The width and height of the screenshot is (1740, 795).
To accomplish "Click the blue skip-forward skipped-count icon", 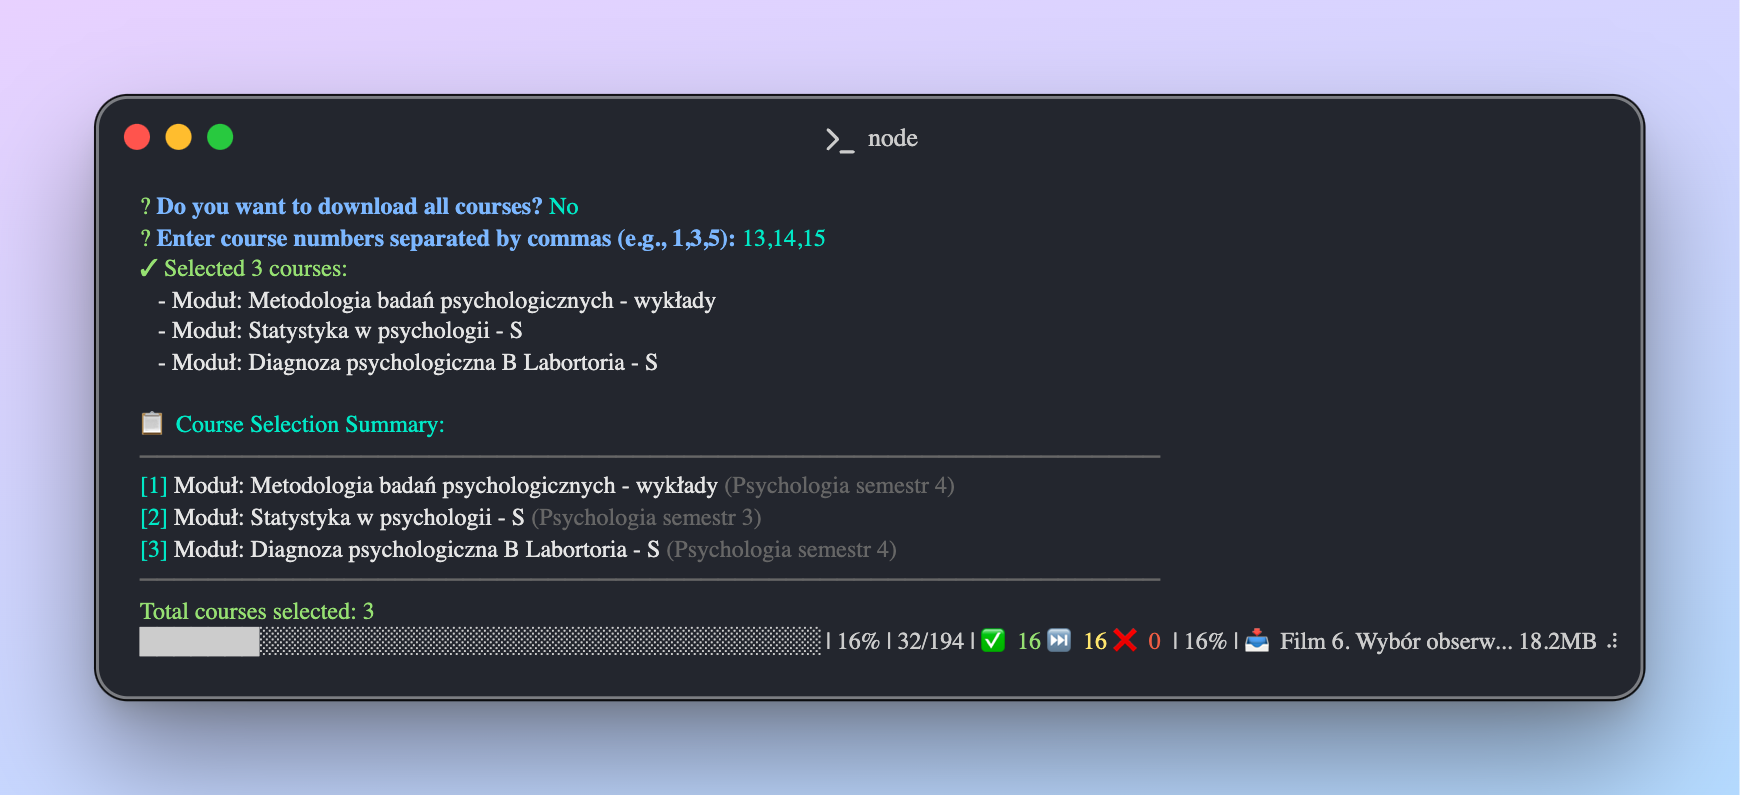I will tap(1059, 641).
